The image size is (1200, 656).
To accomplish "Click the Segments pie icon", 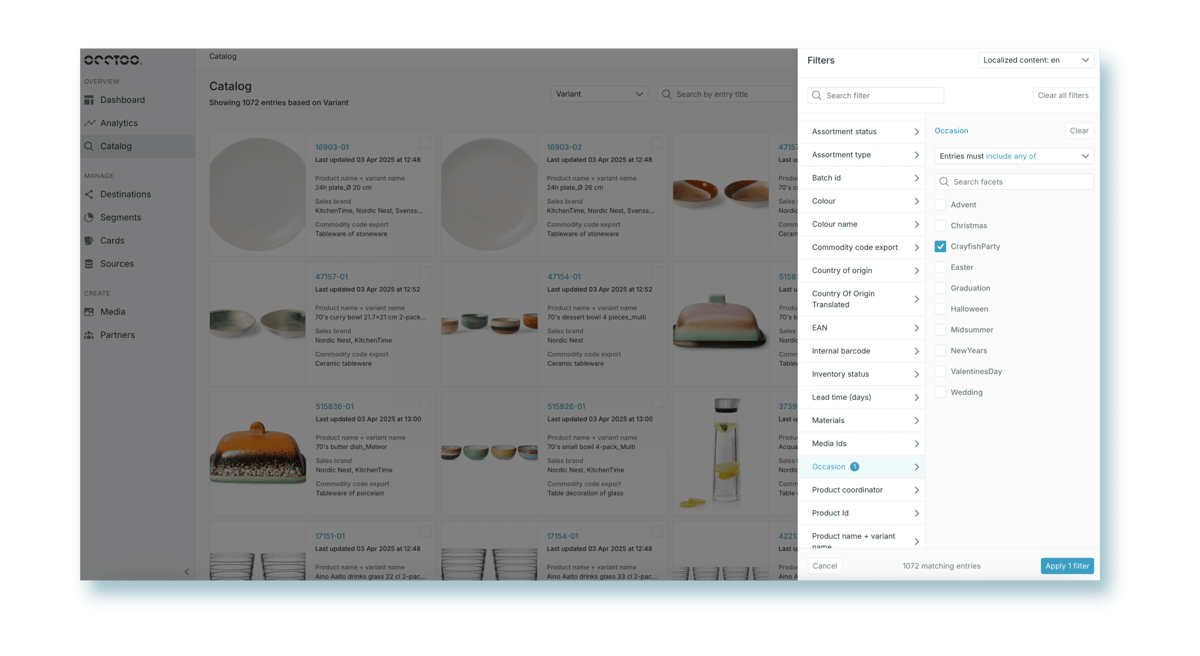I will 89,218.
